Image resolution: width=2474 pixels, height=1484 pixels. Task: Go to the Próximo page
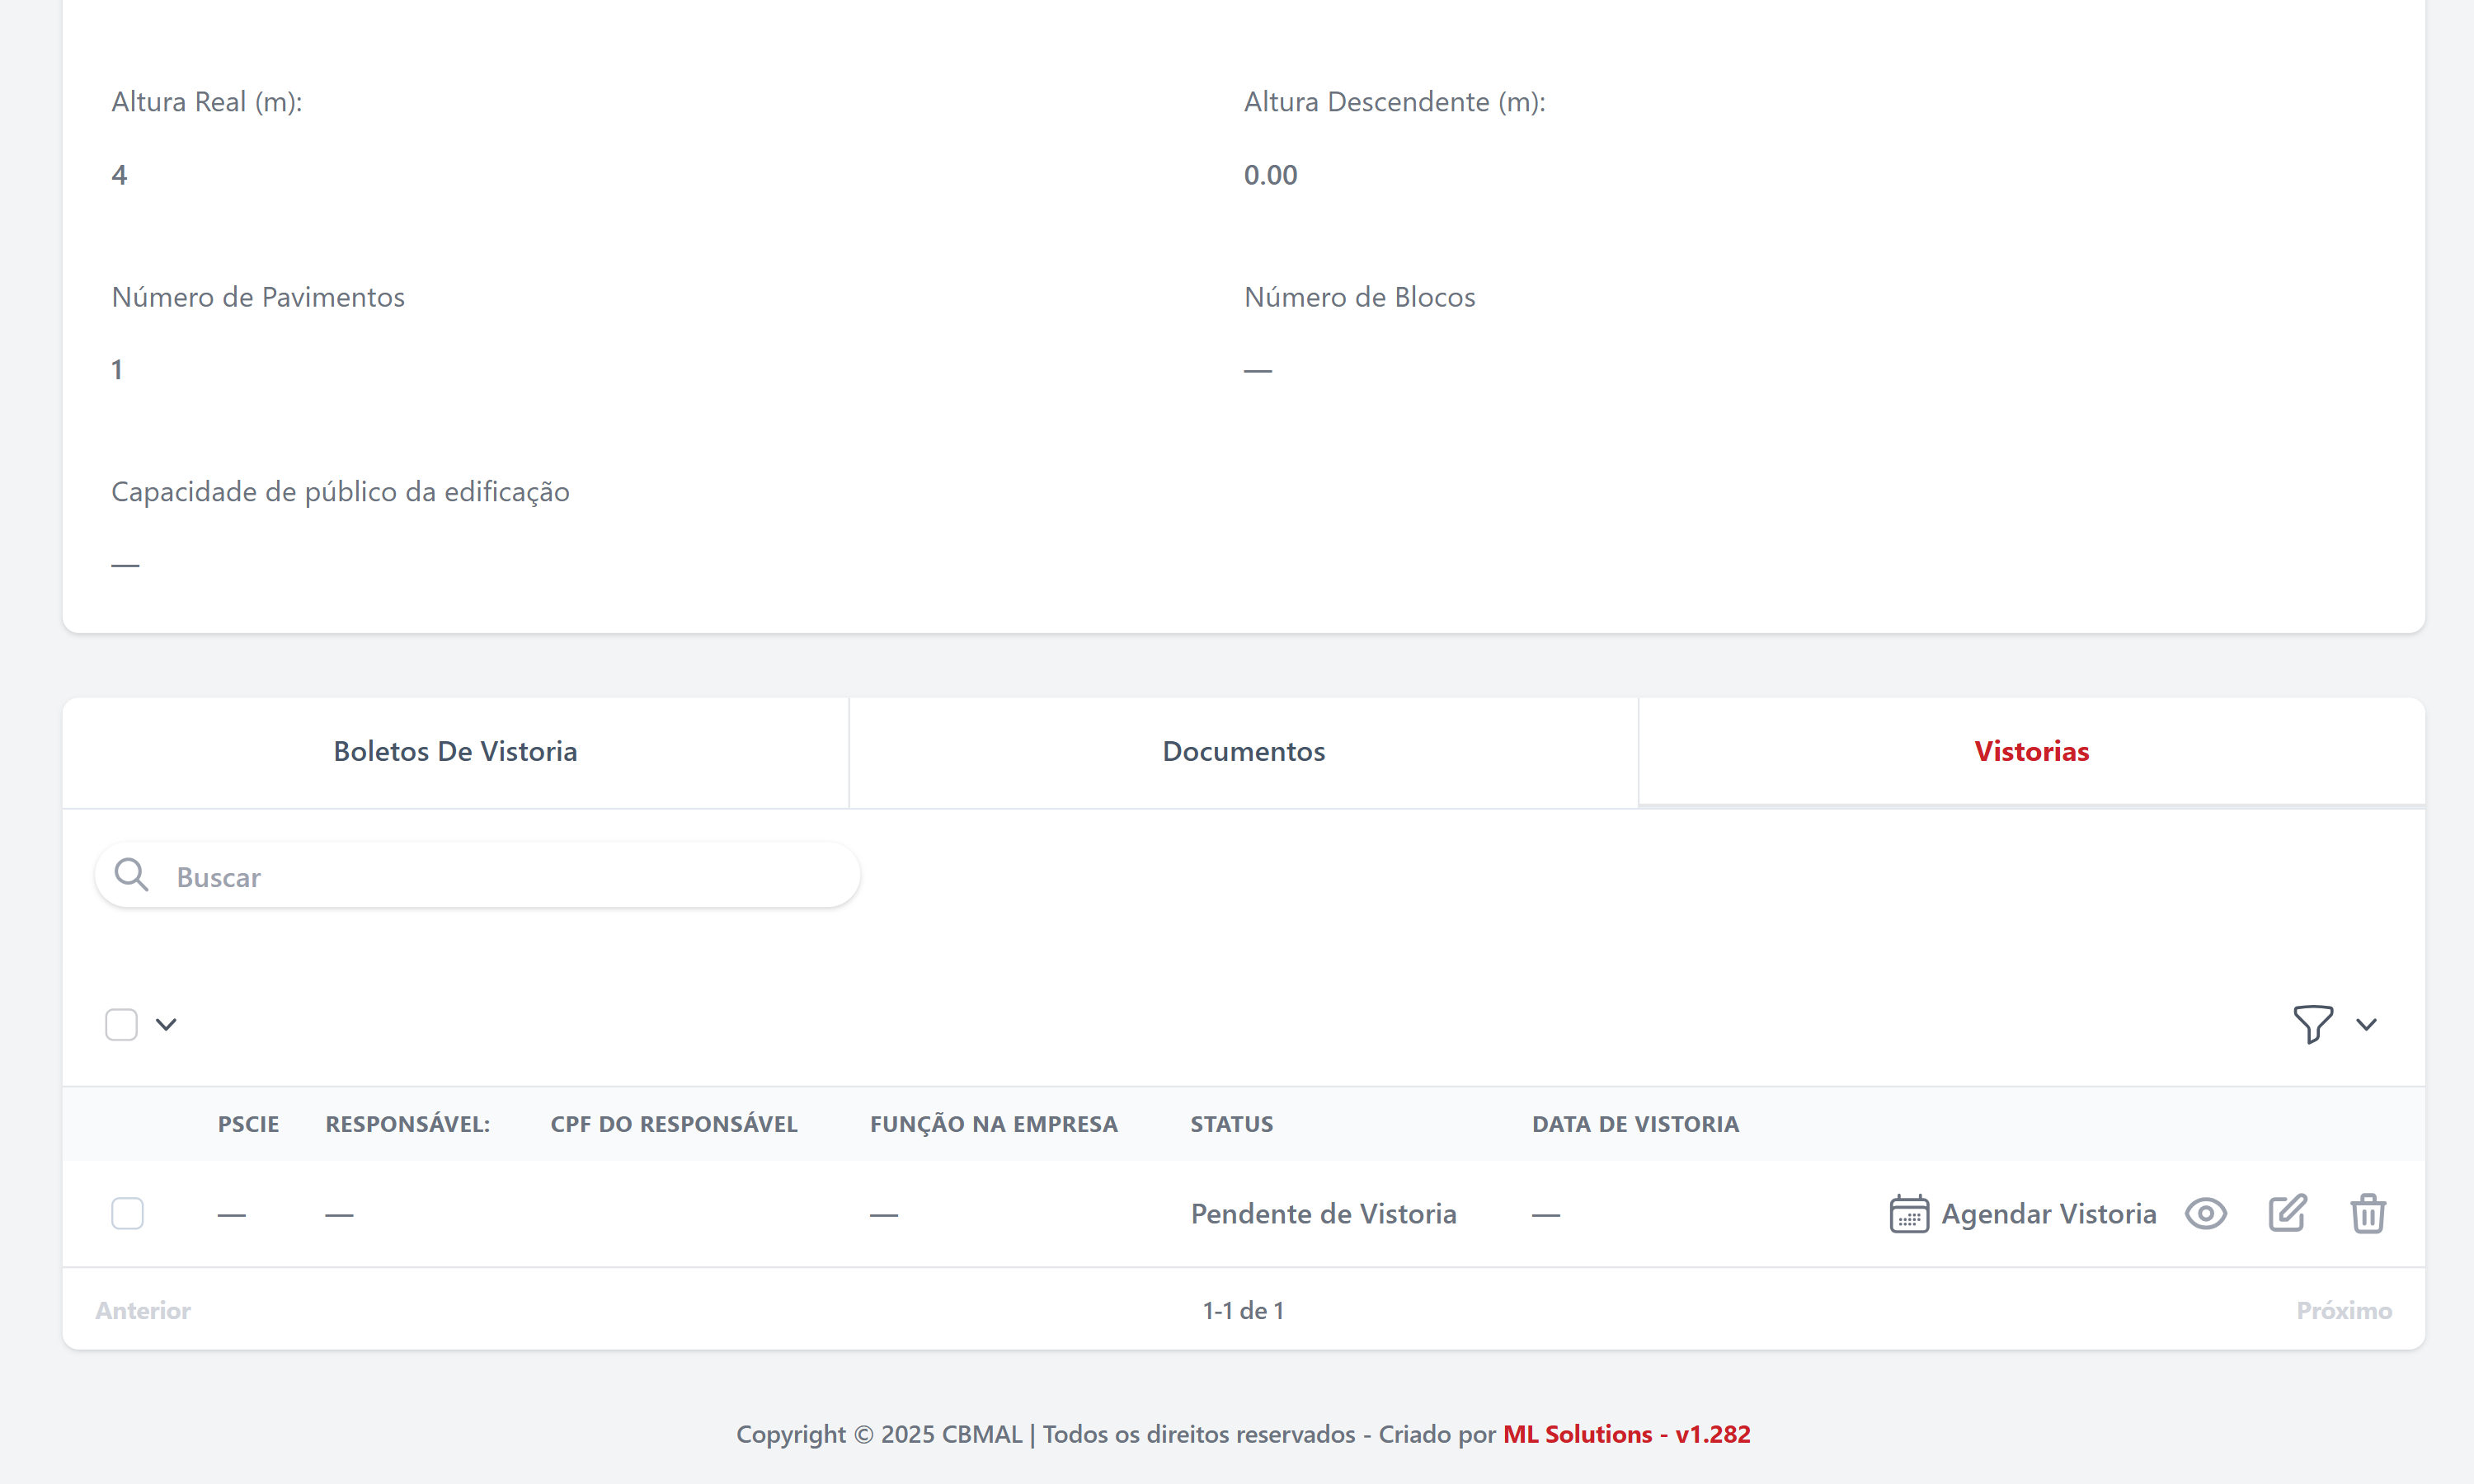(x=2343, y=1311)
